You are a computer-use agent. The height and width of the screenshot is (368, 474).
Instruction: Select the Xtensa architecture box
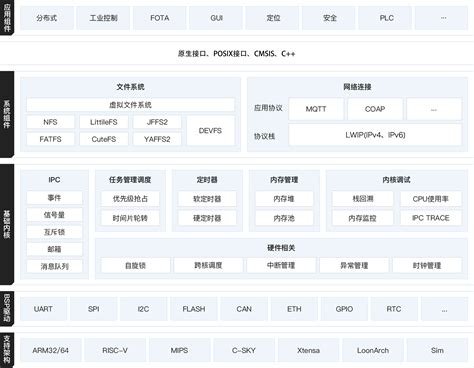click(x=309, y=350)
